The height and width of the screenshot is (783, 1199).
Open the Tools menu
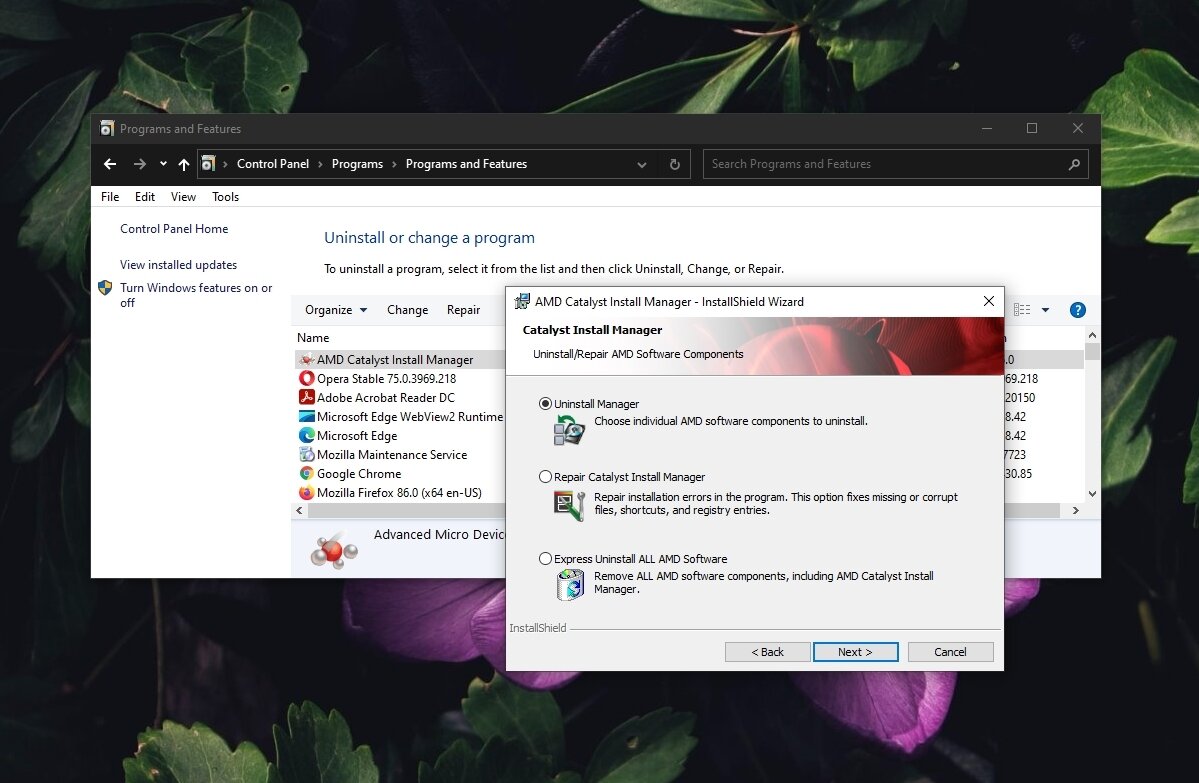224,197
